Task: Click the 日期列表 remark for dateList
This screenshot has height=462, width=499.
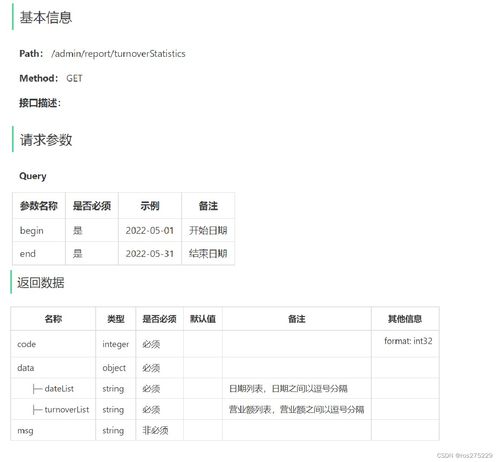Action: click(288, 389)
